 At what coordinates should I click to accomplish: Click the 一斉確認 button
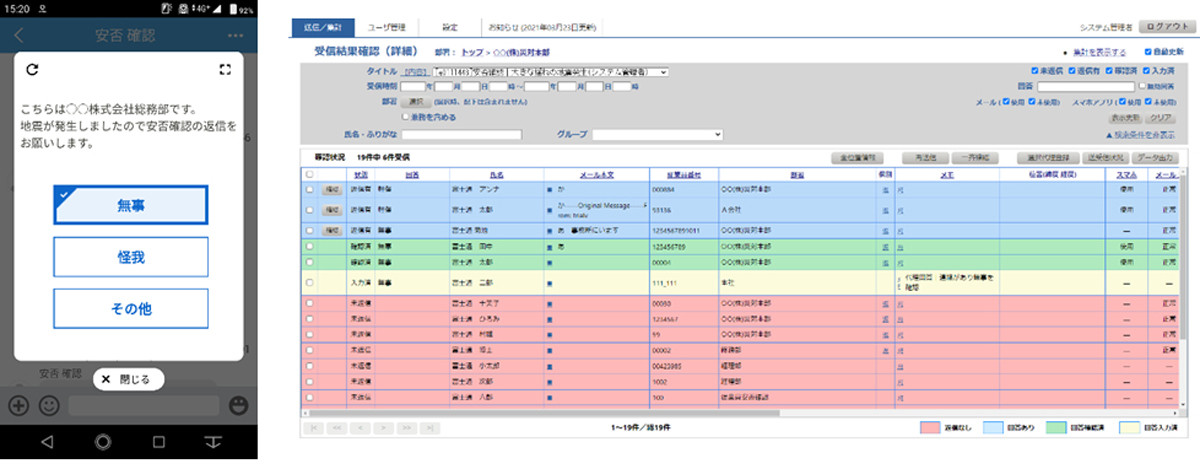click(975, 158)
